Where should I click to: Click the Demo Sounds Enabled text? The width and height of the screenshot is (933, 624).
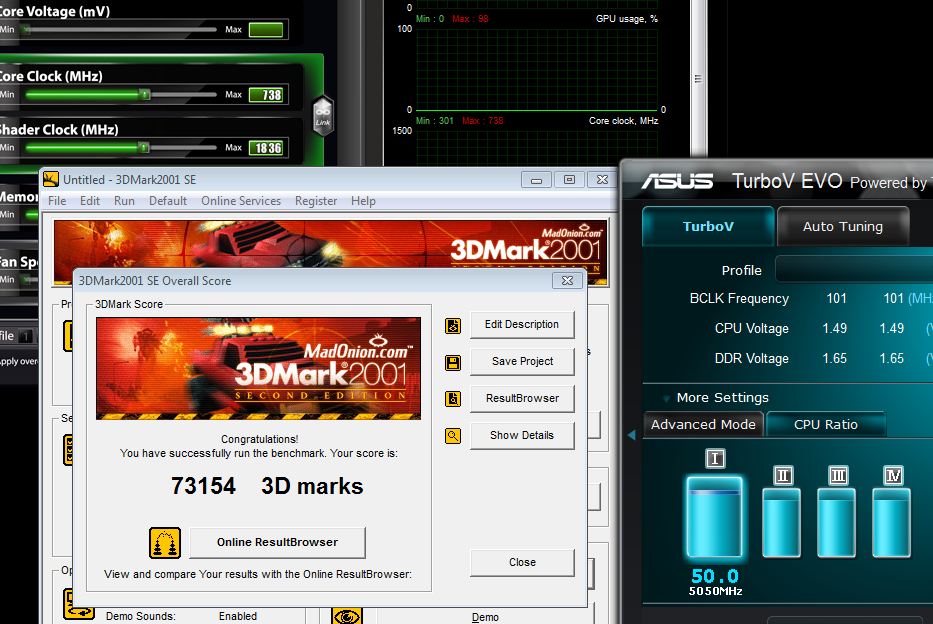[237, 616]
